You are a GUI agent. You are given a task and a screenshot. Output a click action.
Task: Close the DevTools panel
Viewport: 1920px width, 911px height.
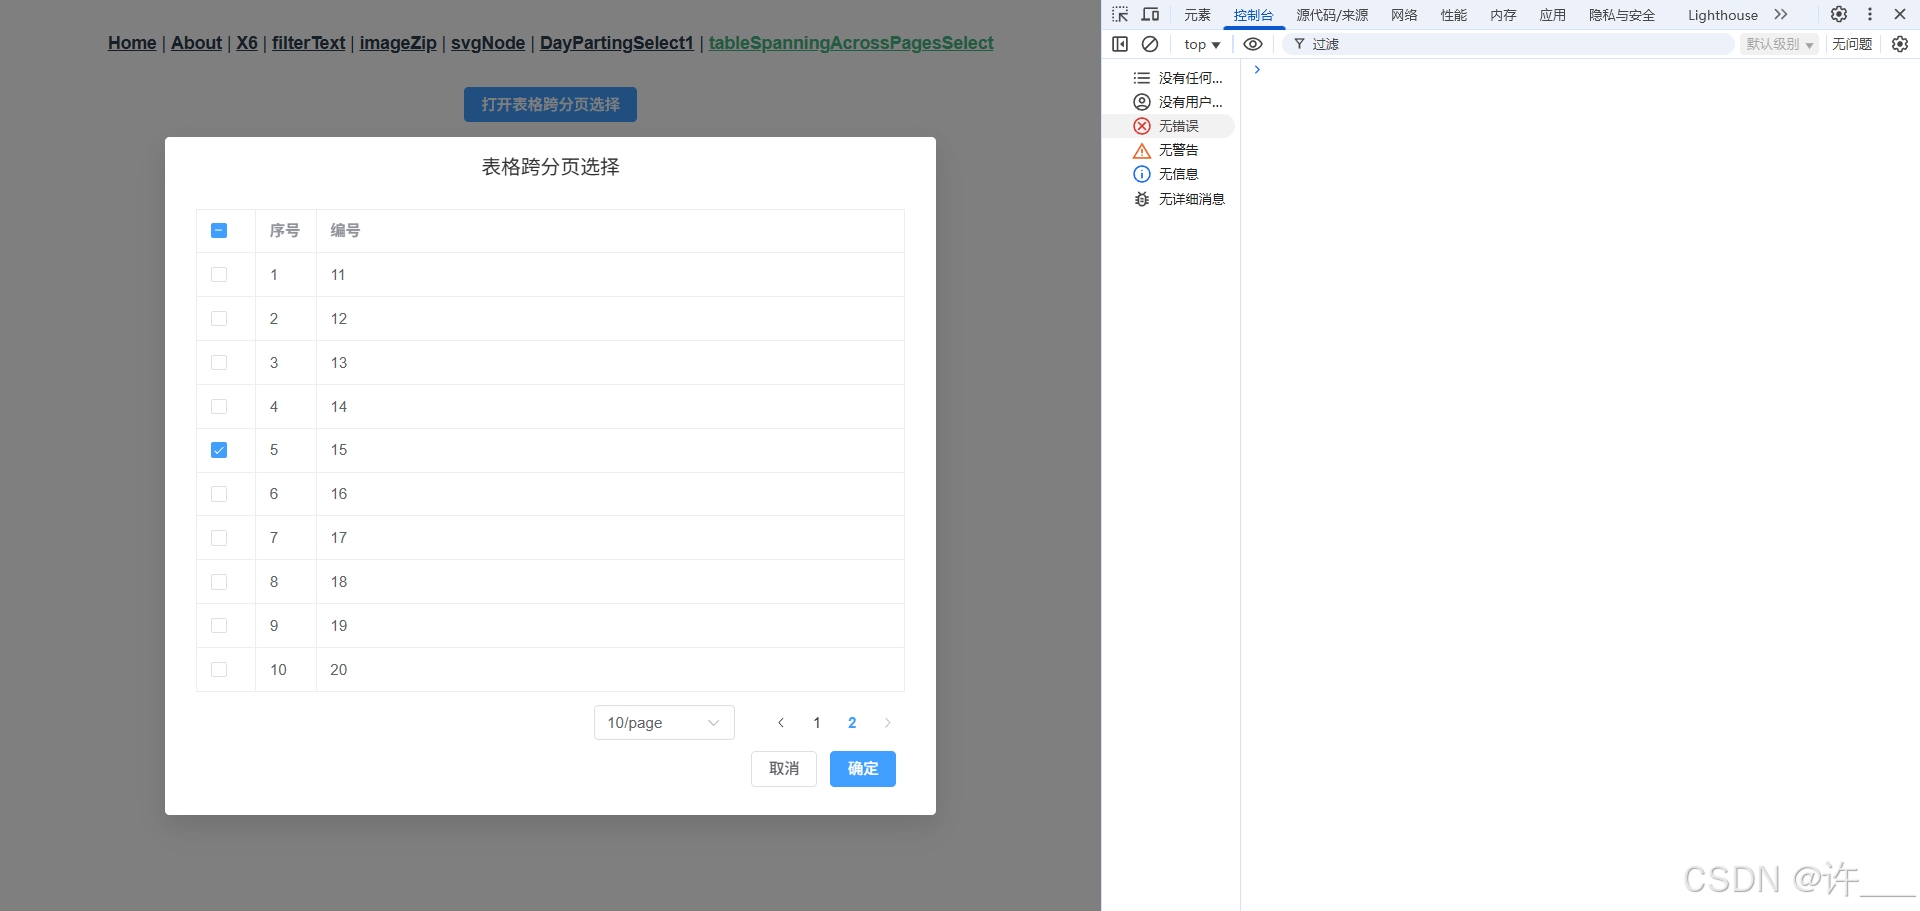click(x=1900, y=14)
